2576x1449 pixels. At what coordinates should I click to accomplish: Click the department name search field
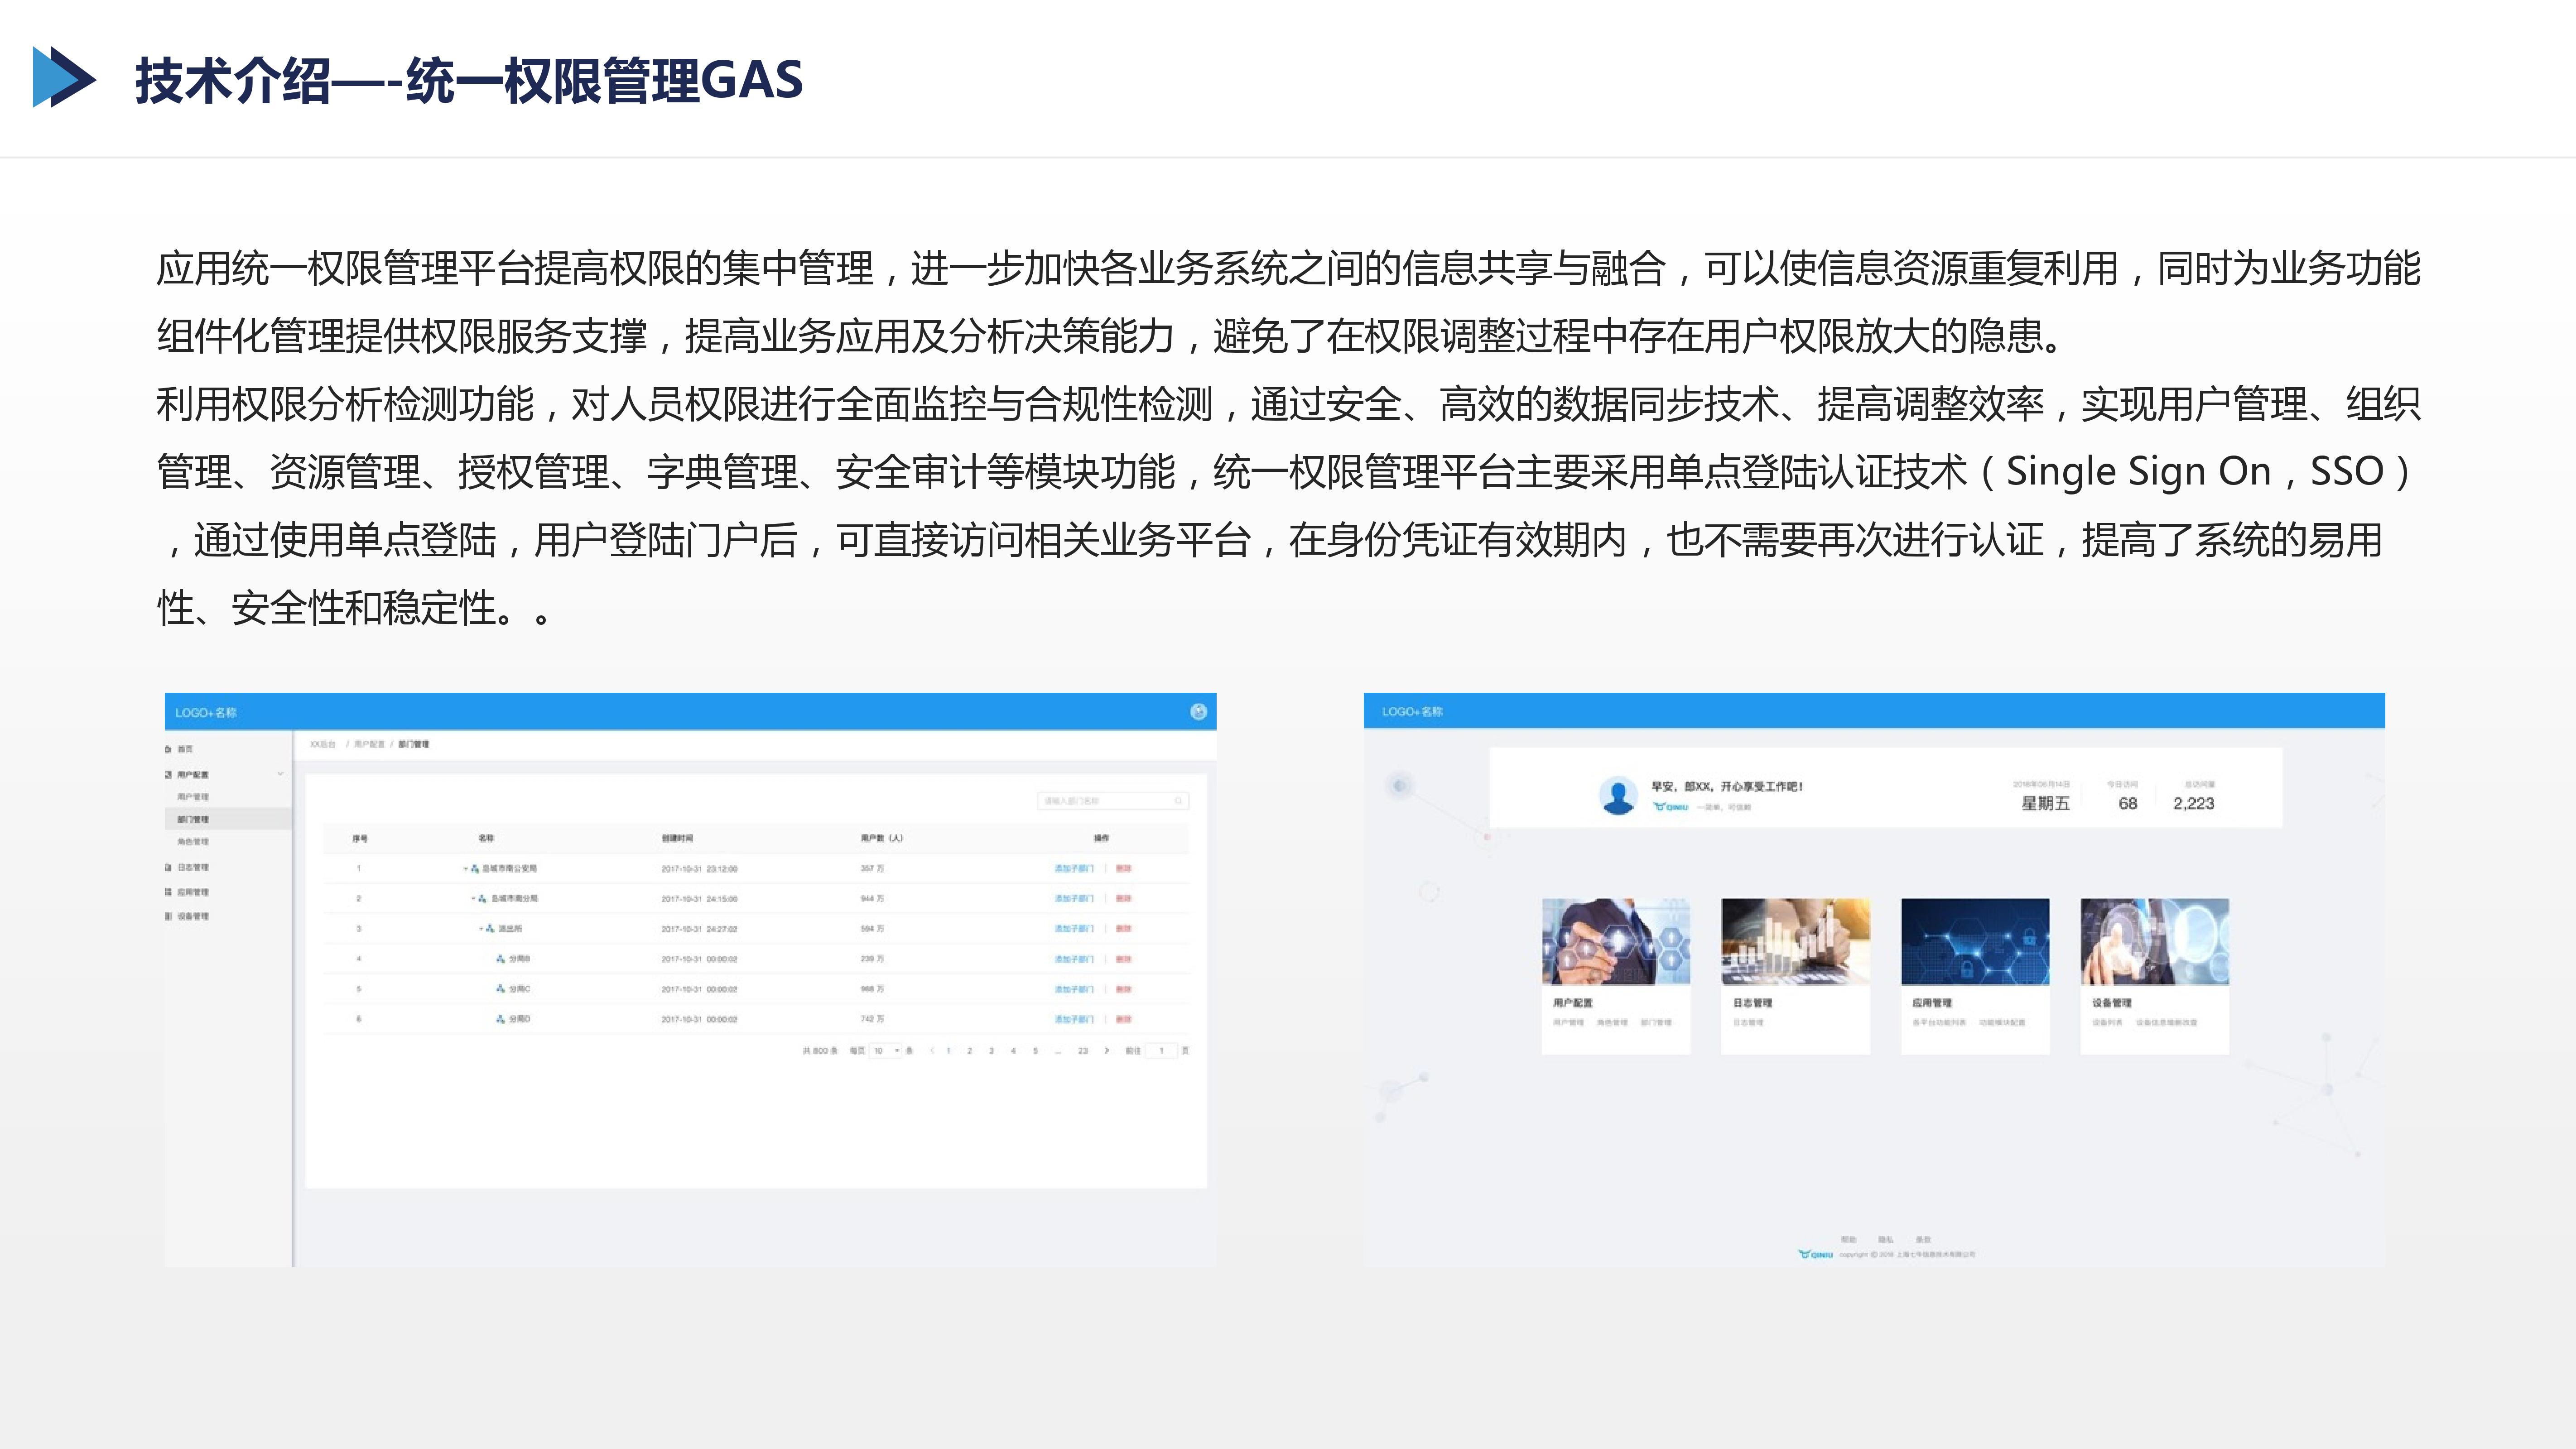pyautogui.click(x=1113, y=801)
